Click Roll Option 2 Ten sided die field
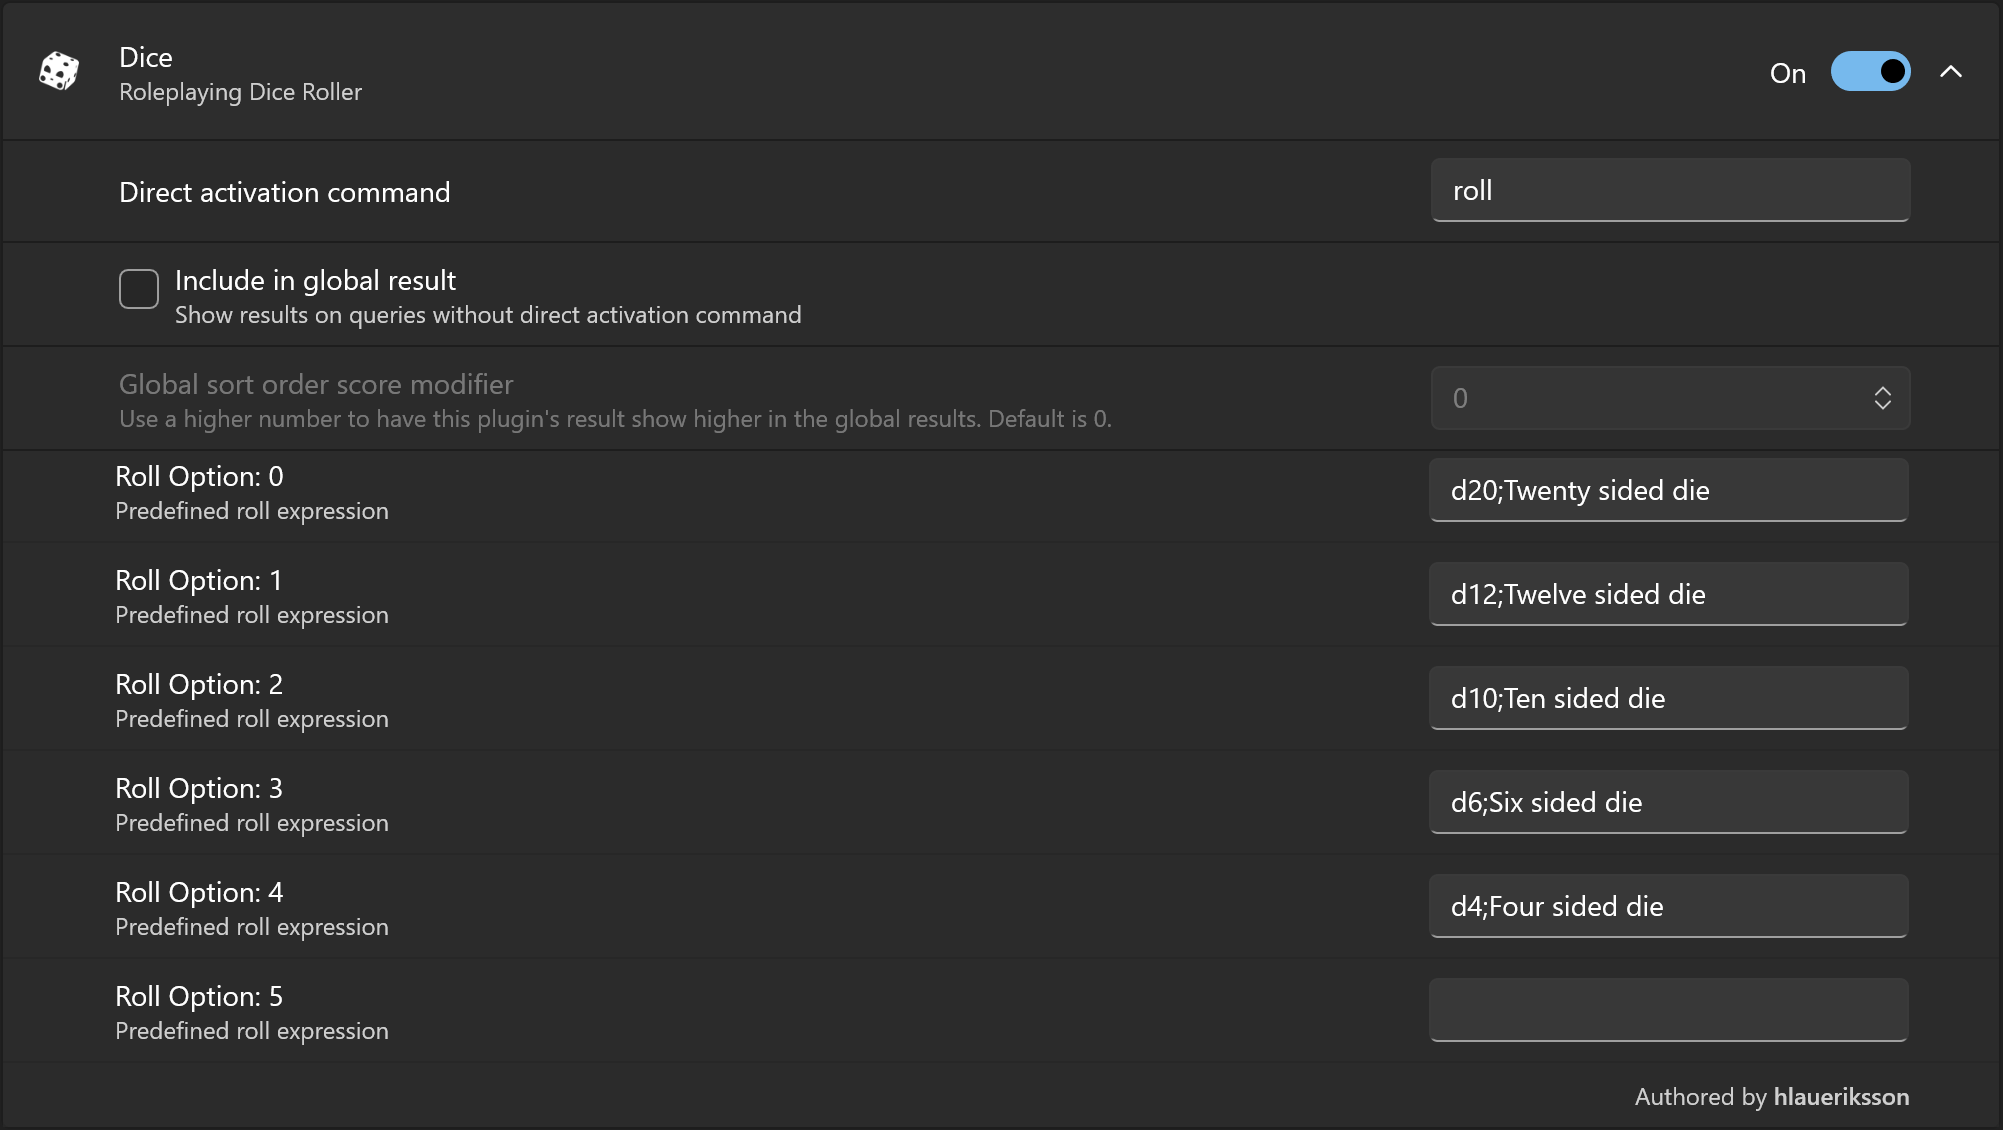 1668,698
